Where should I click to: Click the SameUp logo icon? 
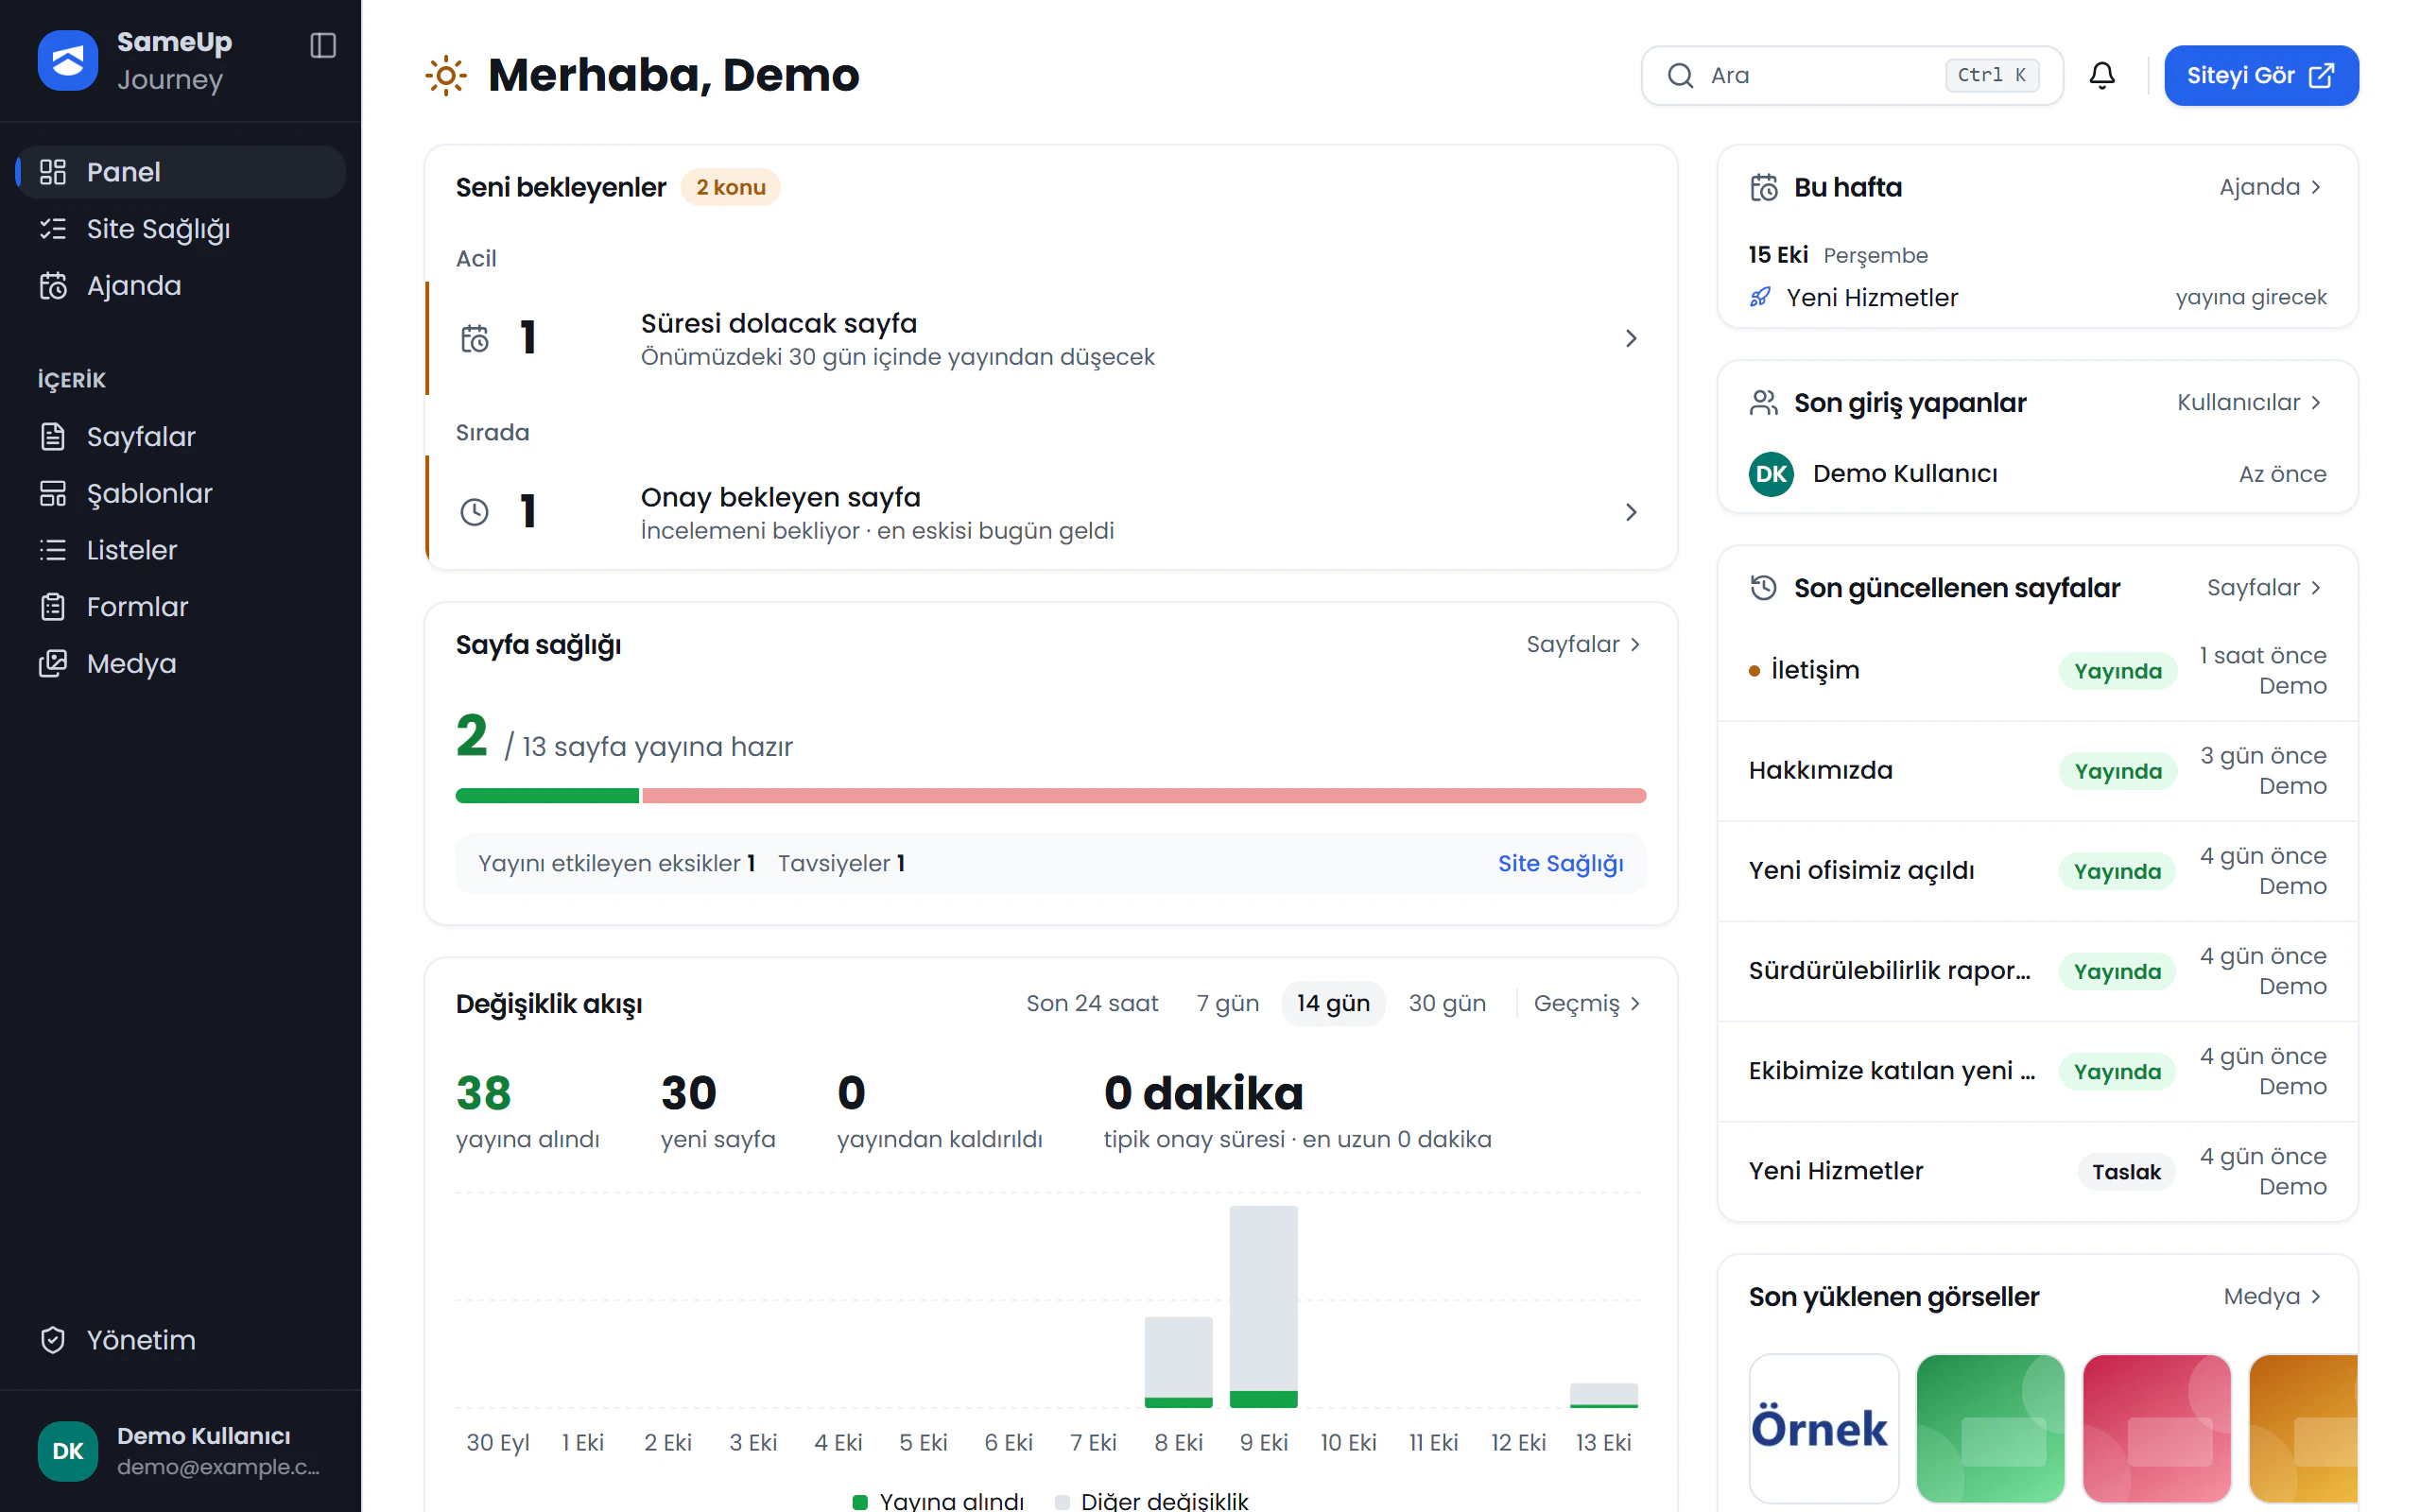[67, 60]
